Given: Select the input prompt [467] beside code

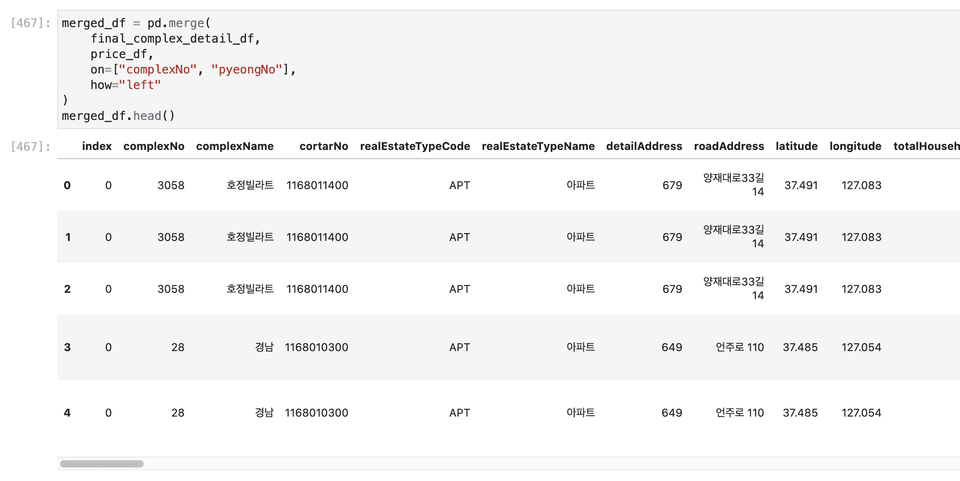Looking at the screenshot, I should click(31, 23).
